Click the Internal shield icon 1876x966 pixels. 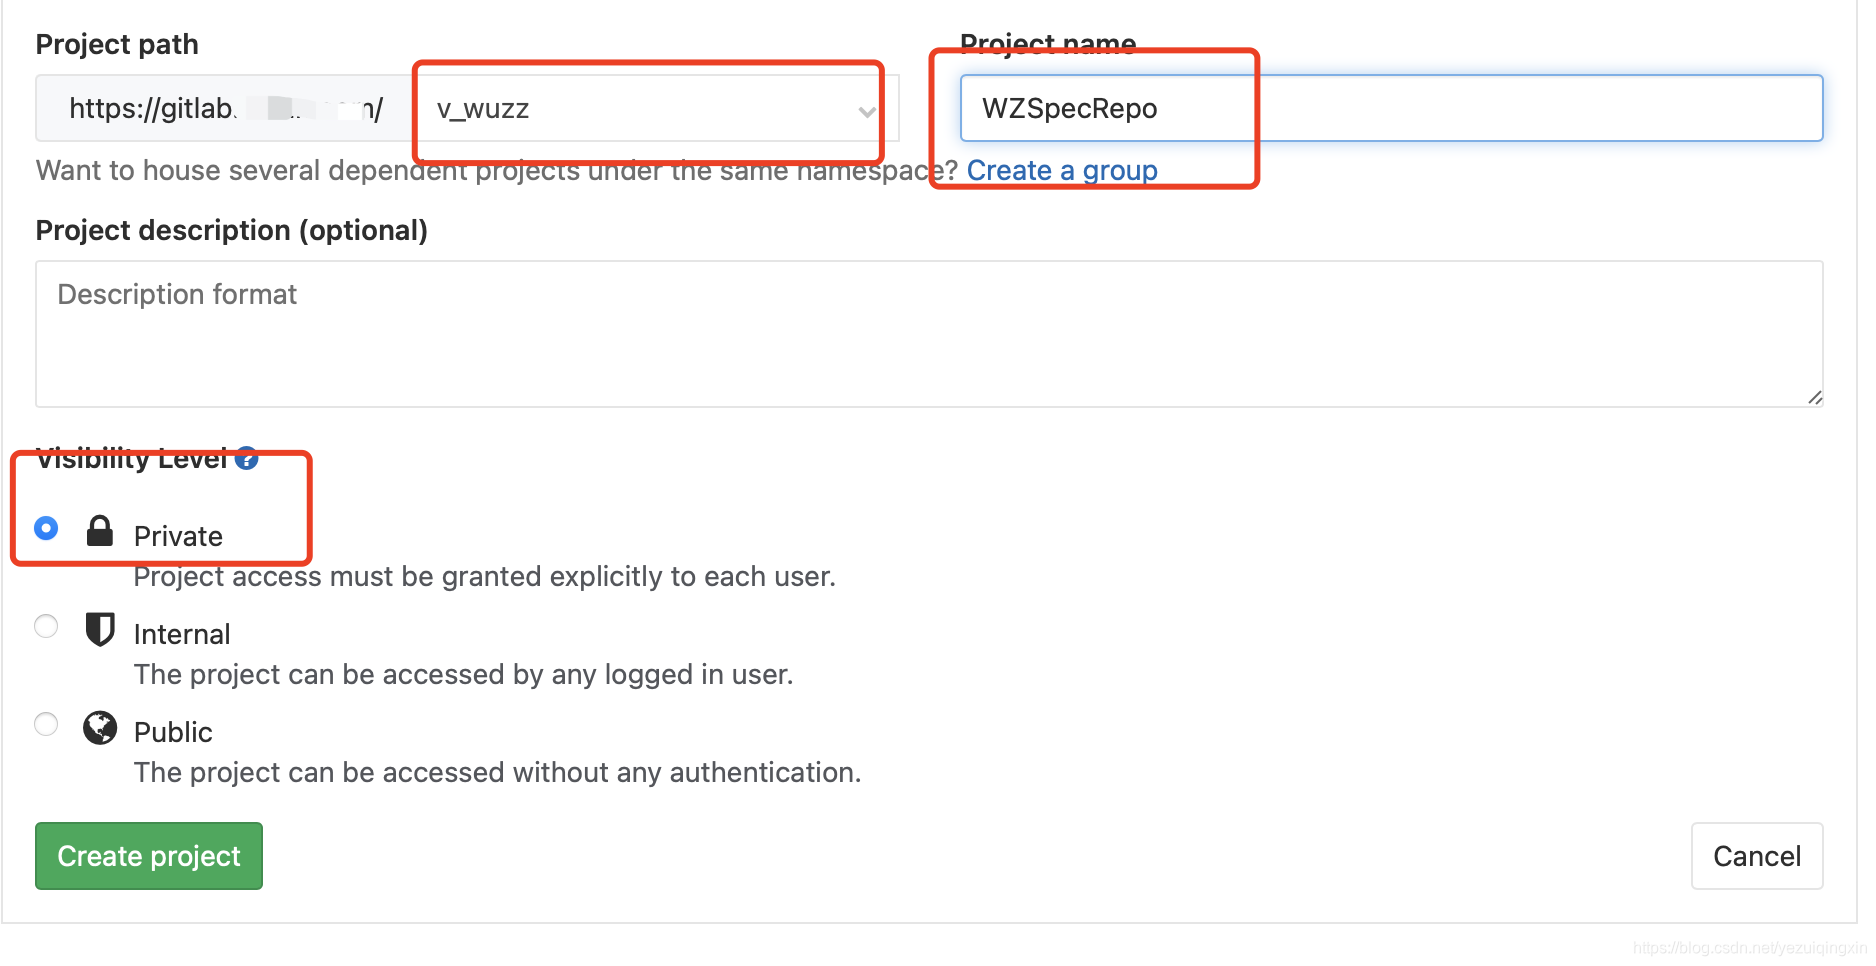tap(100, 629)
